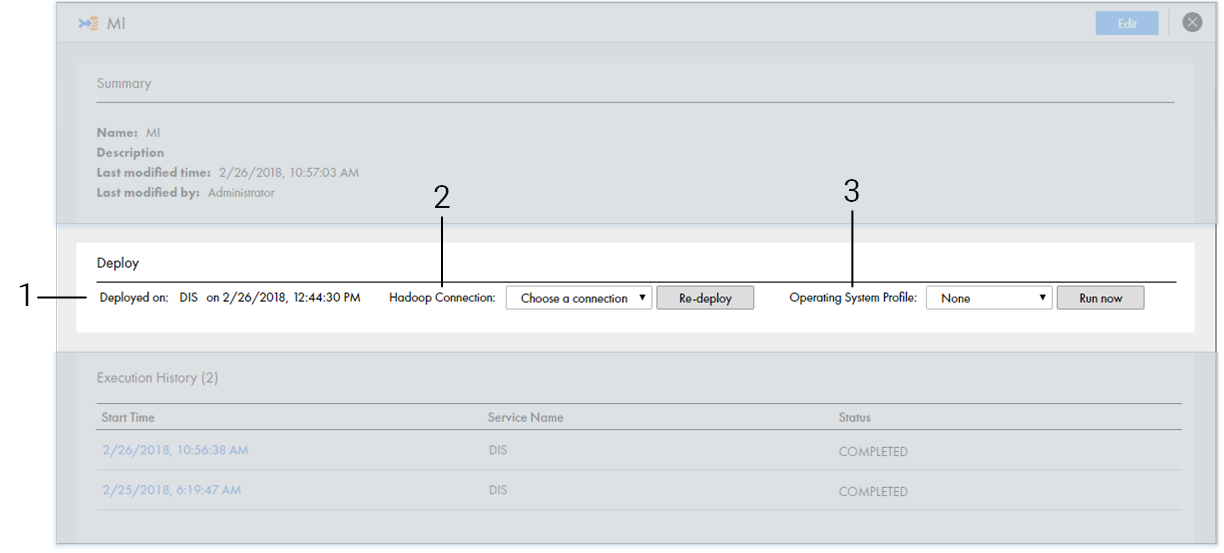1224x553 pixels.
Task: Click the Name: MI summary line
Action: coord(128,132)
